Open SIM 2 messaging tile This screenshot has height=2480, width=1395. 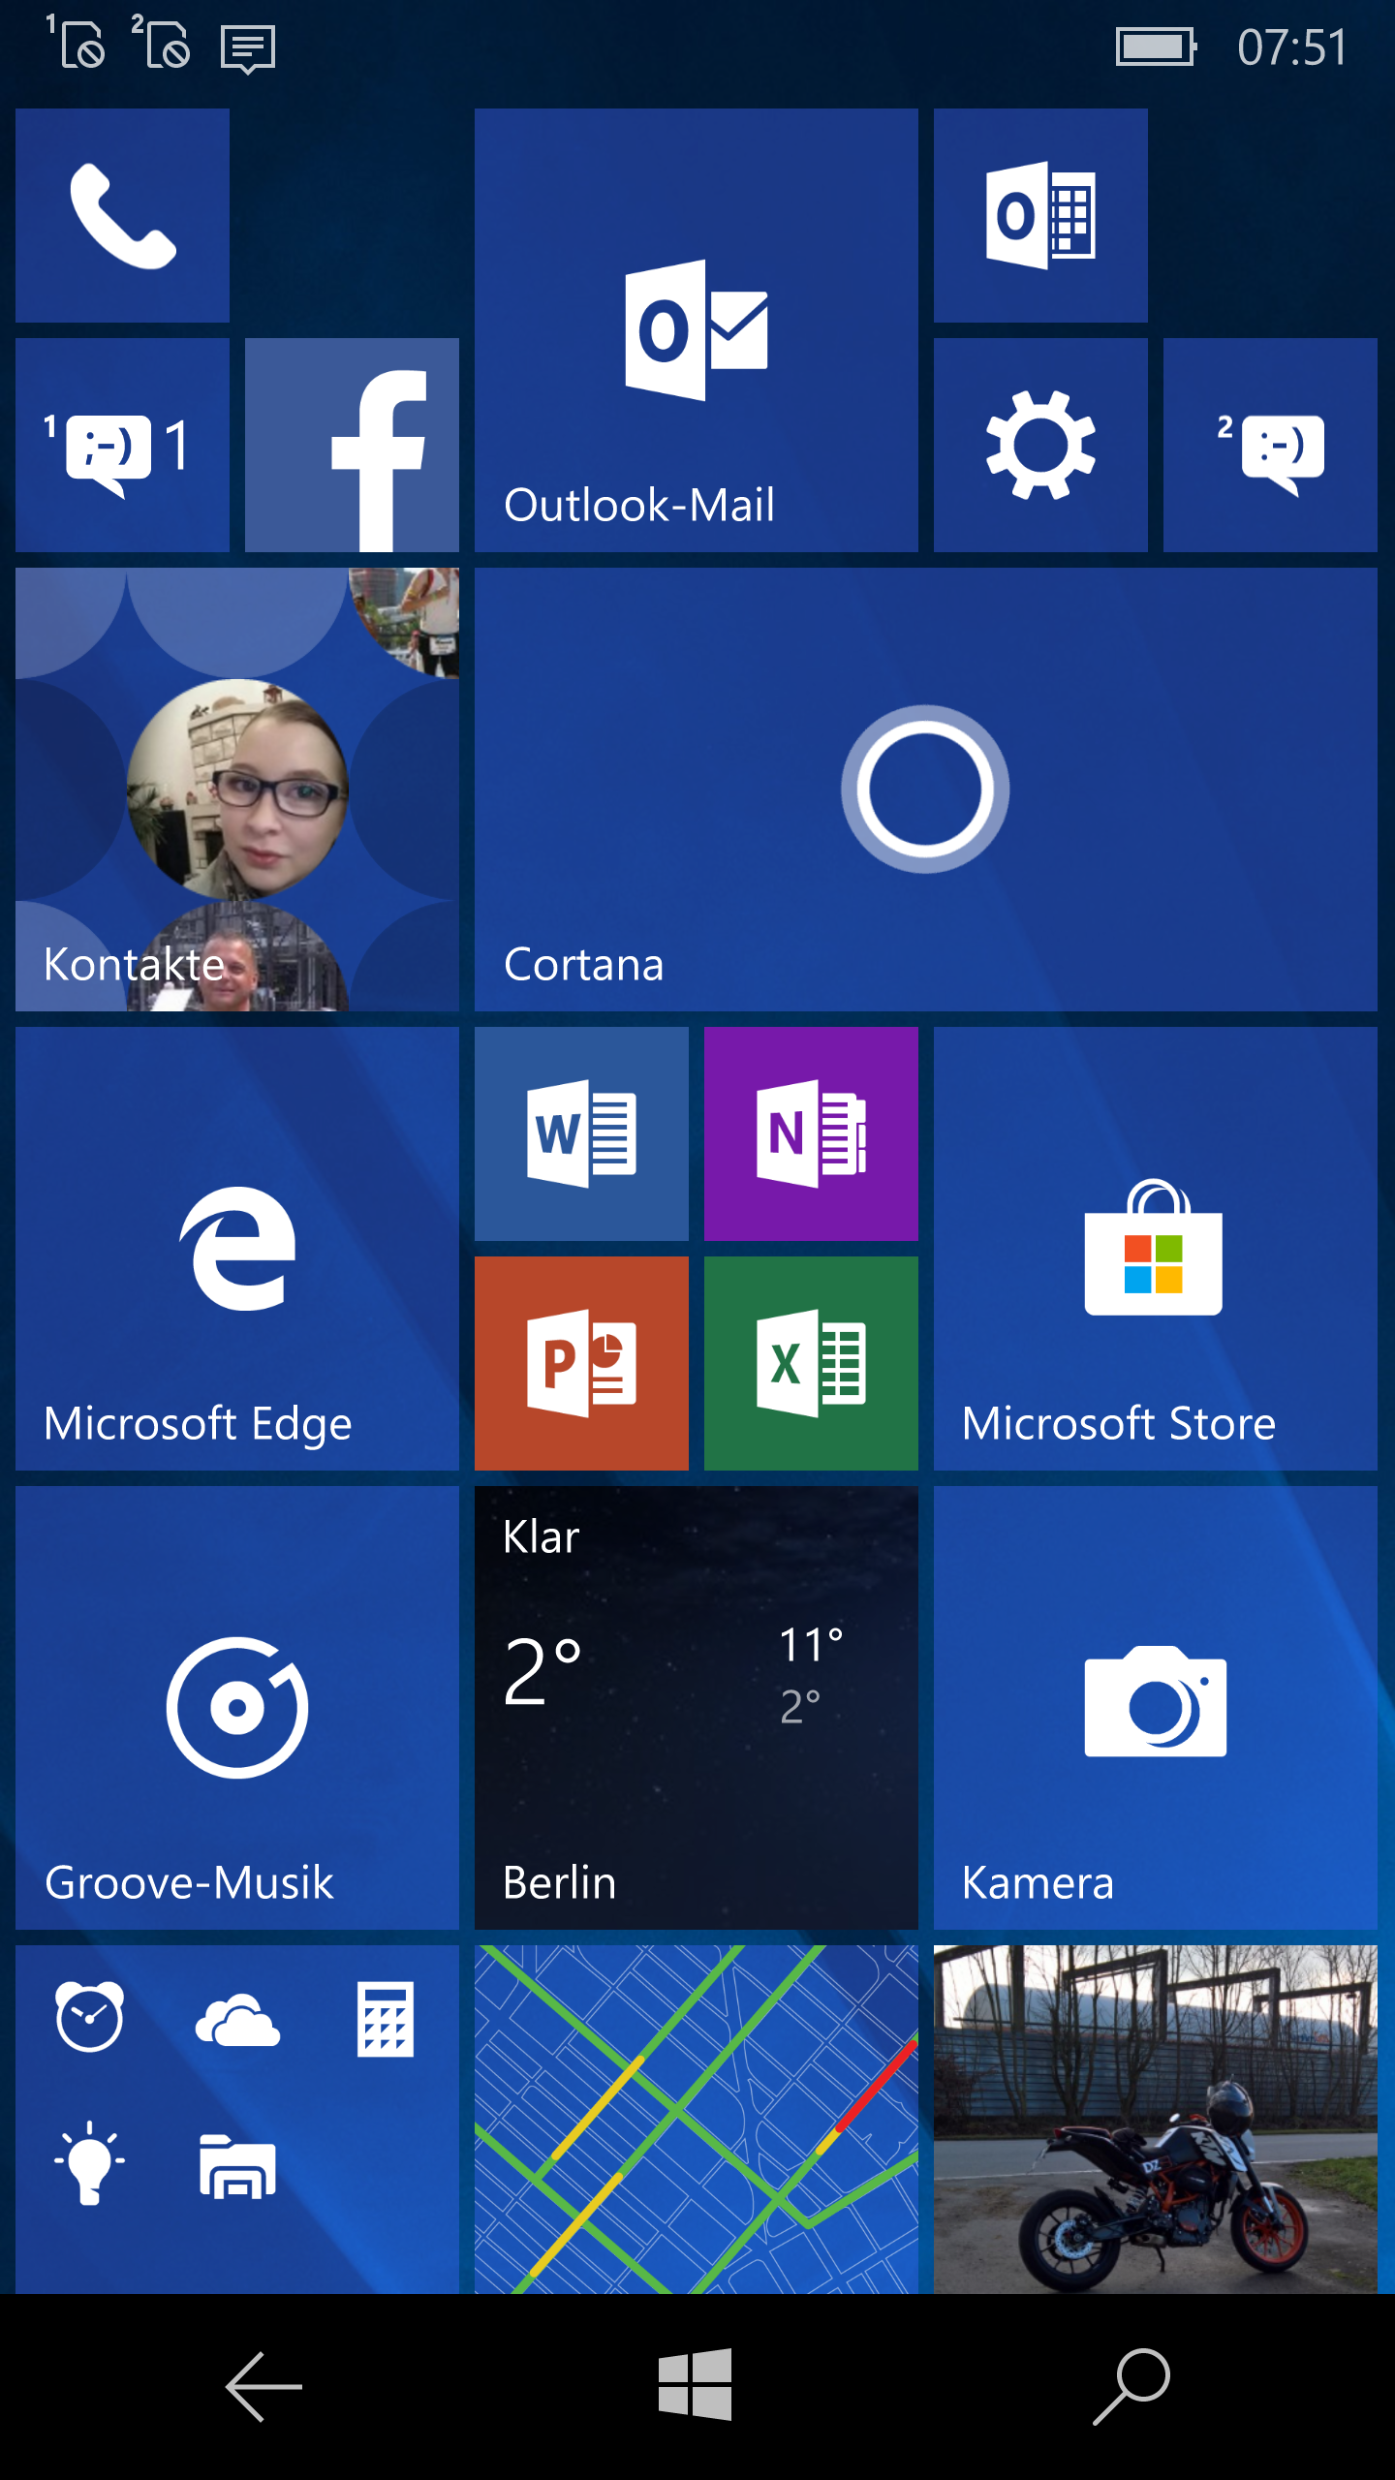1270,445
